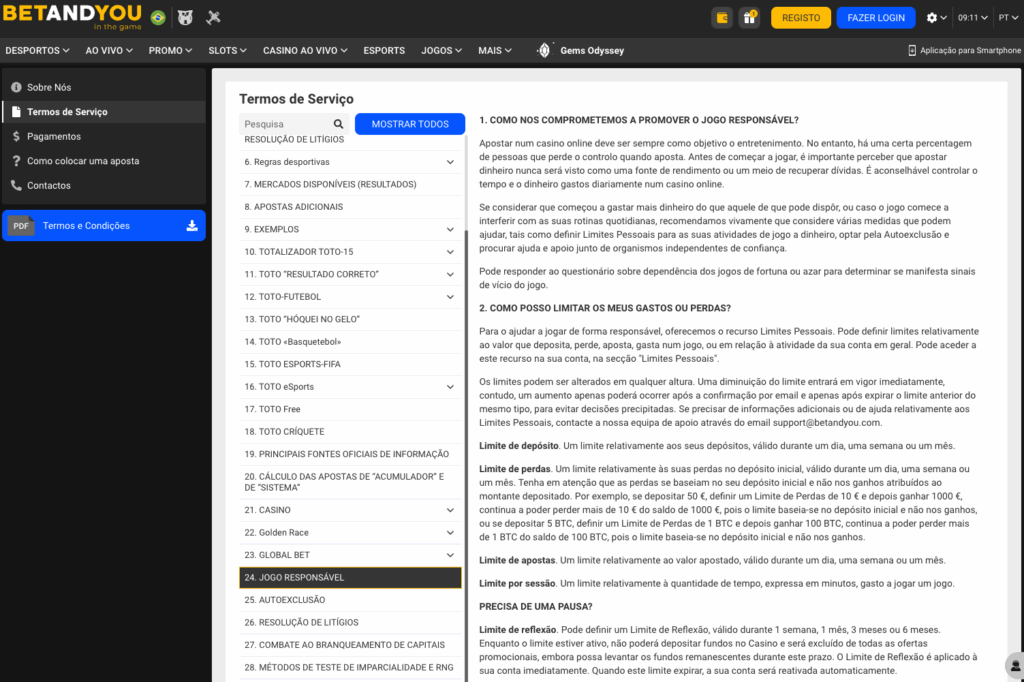Download Termos e Condições PDF via download icon
This screenshot has width=1024, height=682.
coord(192,225)
